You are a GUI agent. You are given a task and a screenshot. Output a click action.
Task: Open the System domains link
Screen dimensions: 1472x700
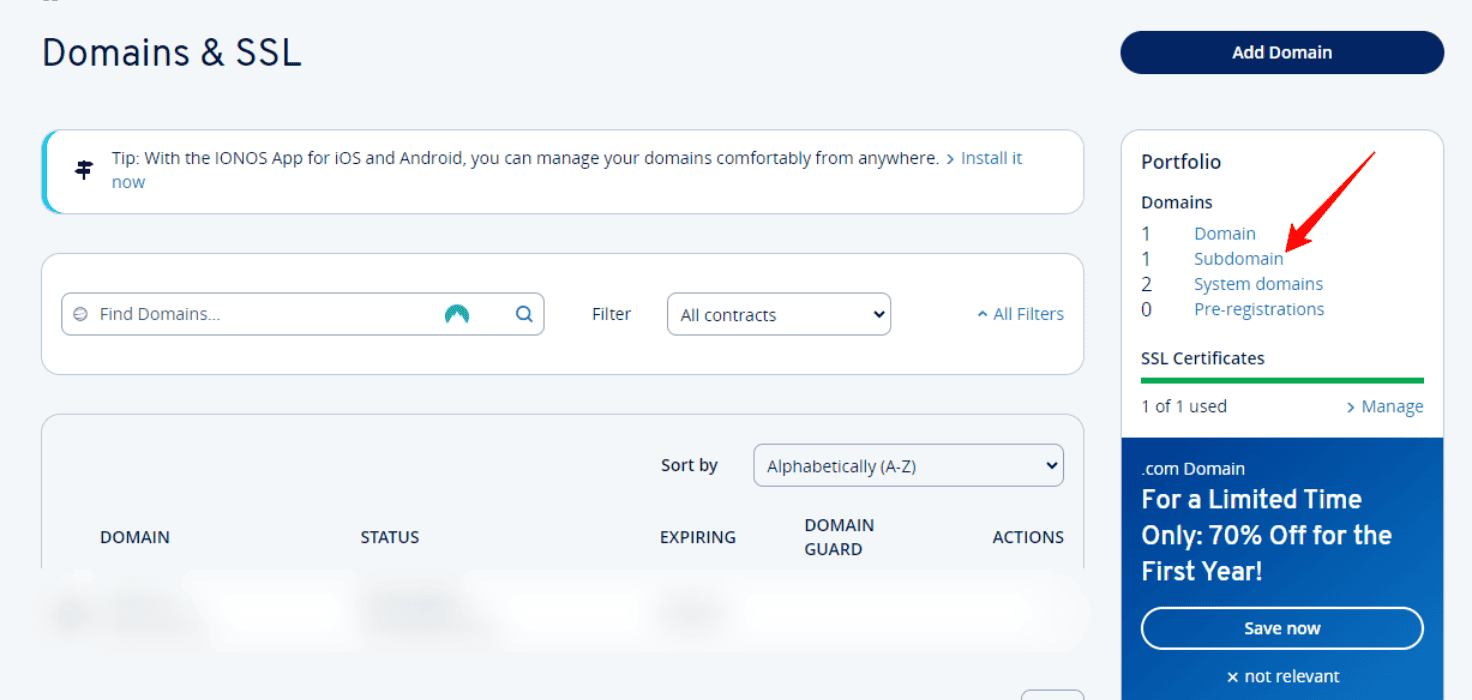1258,283
